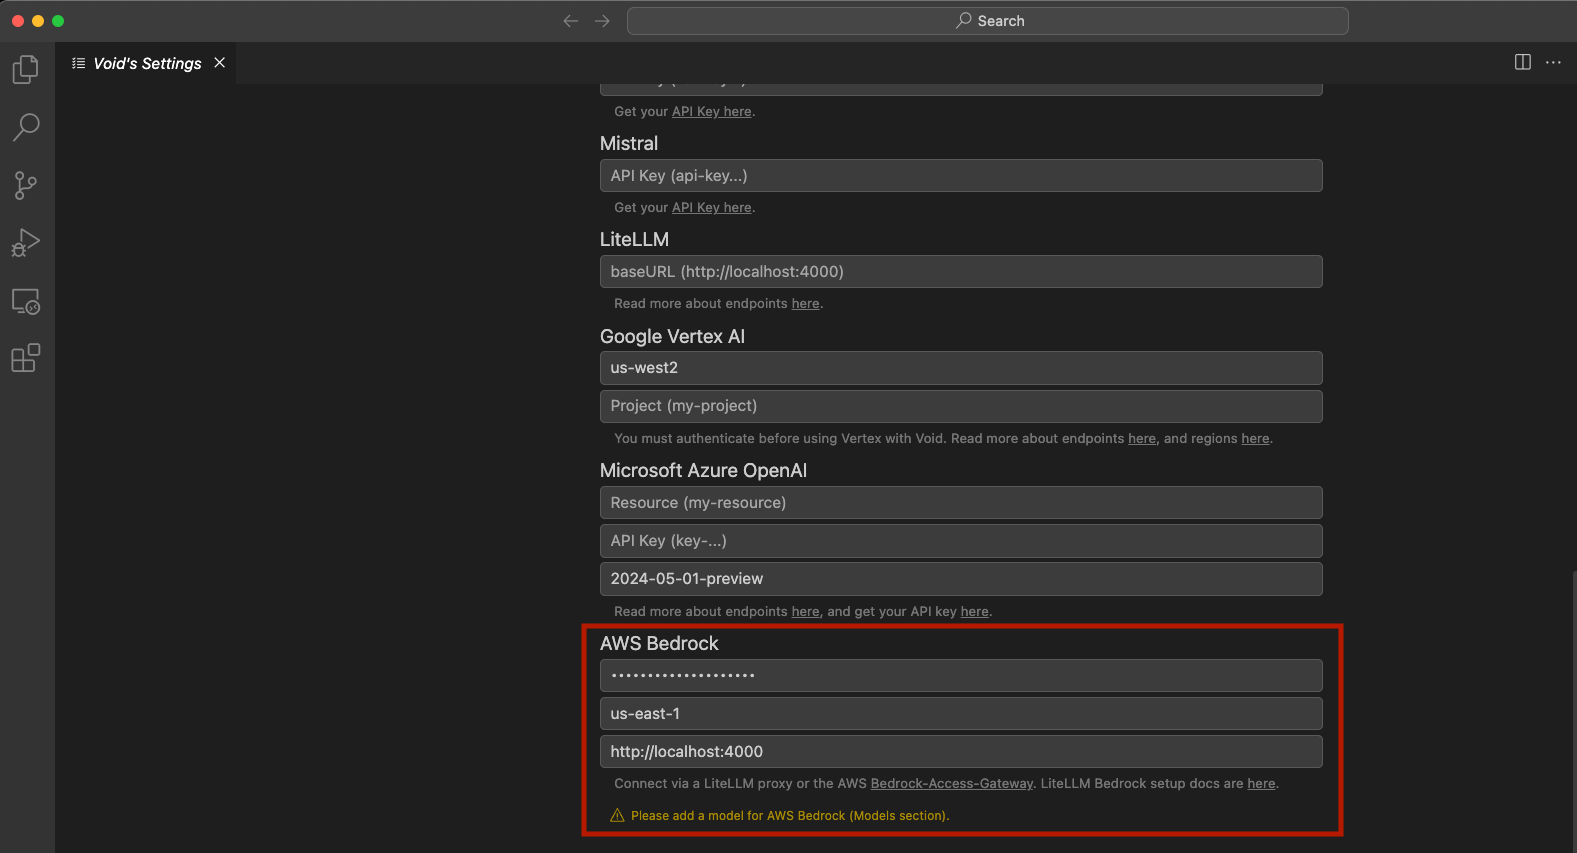Open the API Key here link above Mistral

[712, 112]
